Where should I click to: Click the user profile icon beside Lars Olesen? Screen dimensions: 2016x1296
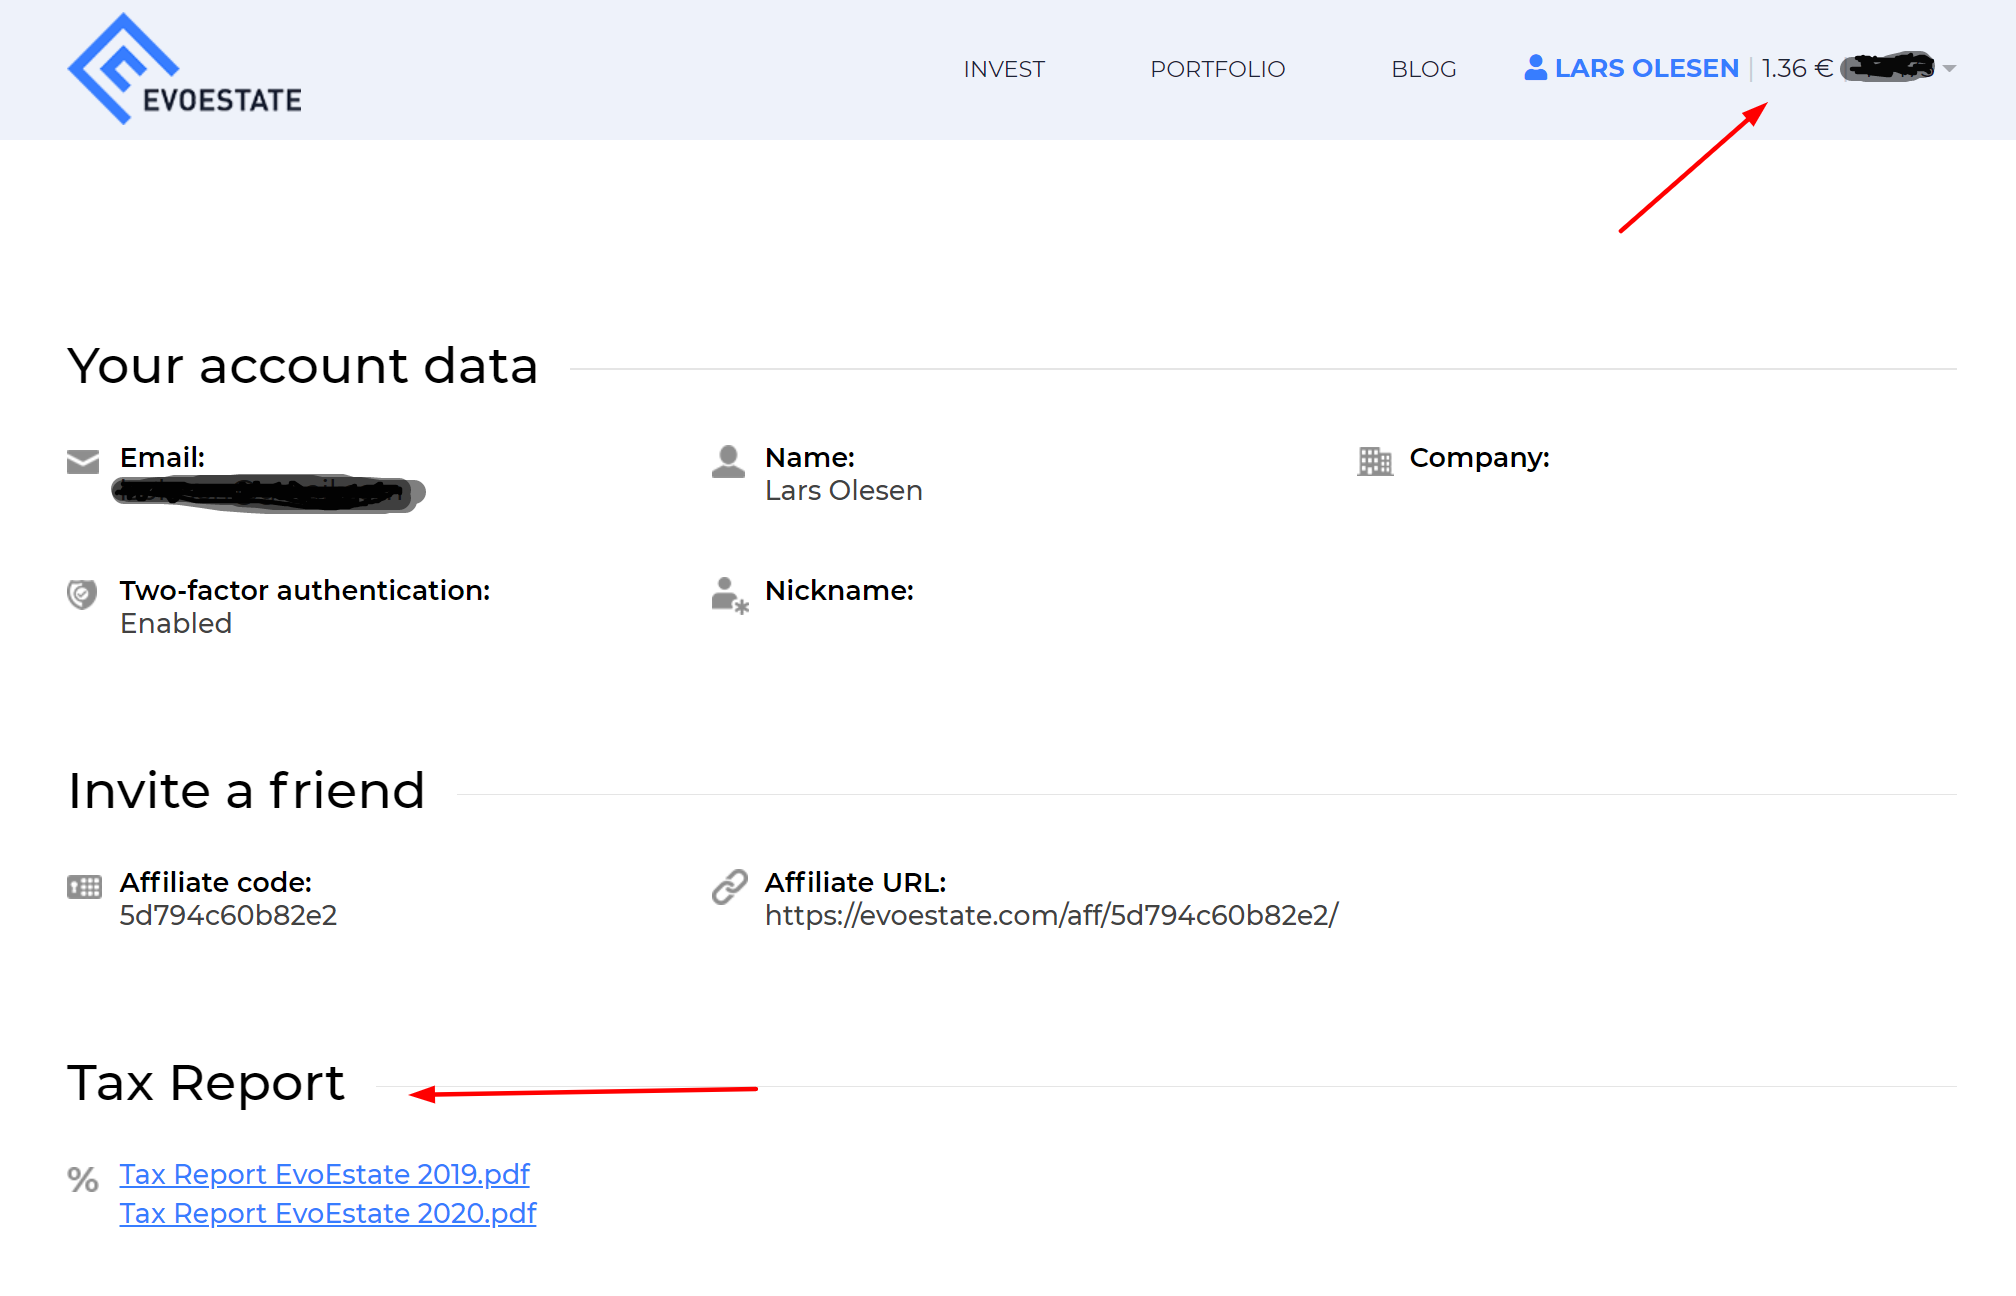tap(1535, 67)
